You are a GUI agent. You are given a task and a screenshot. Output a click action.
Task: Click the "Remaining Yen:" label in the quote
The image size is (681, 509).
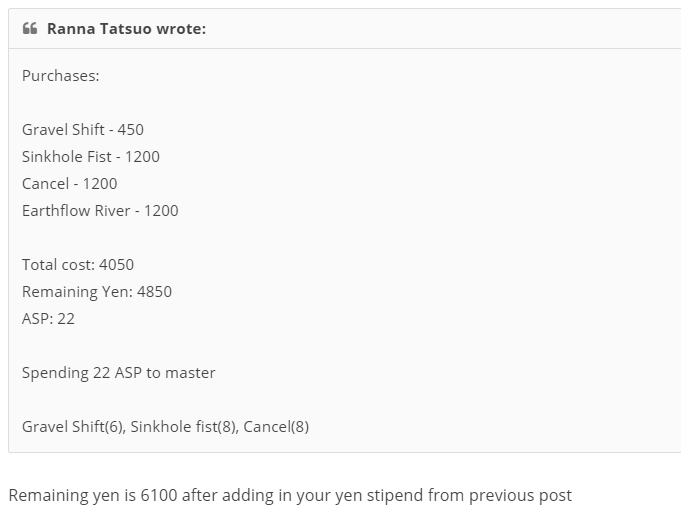click(x=69, y=292)
